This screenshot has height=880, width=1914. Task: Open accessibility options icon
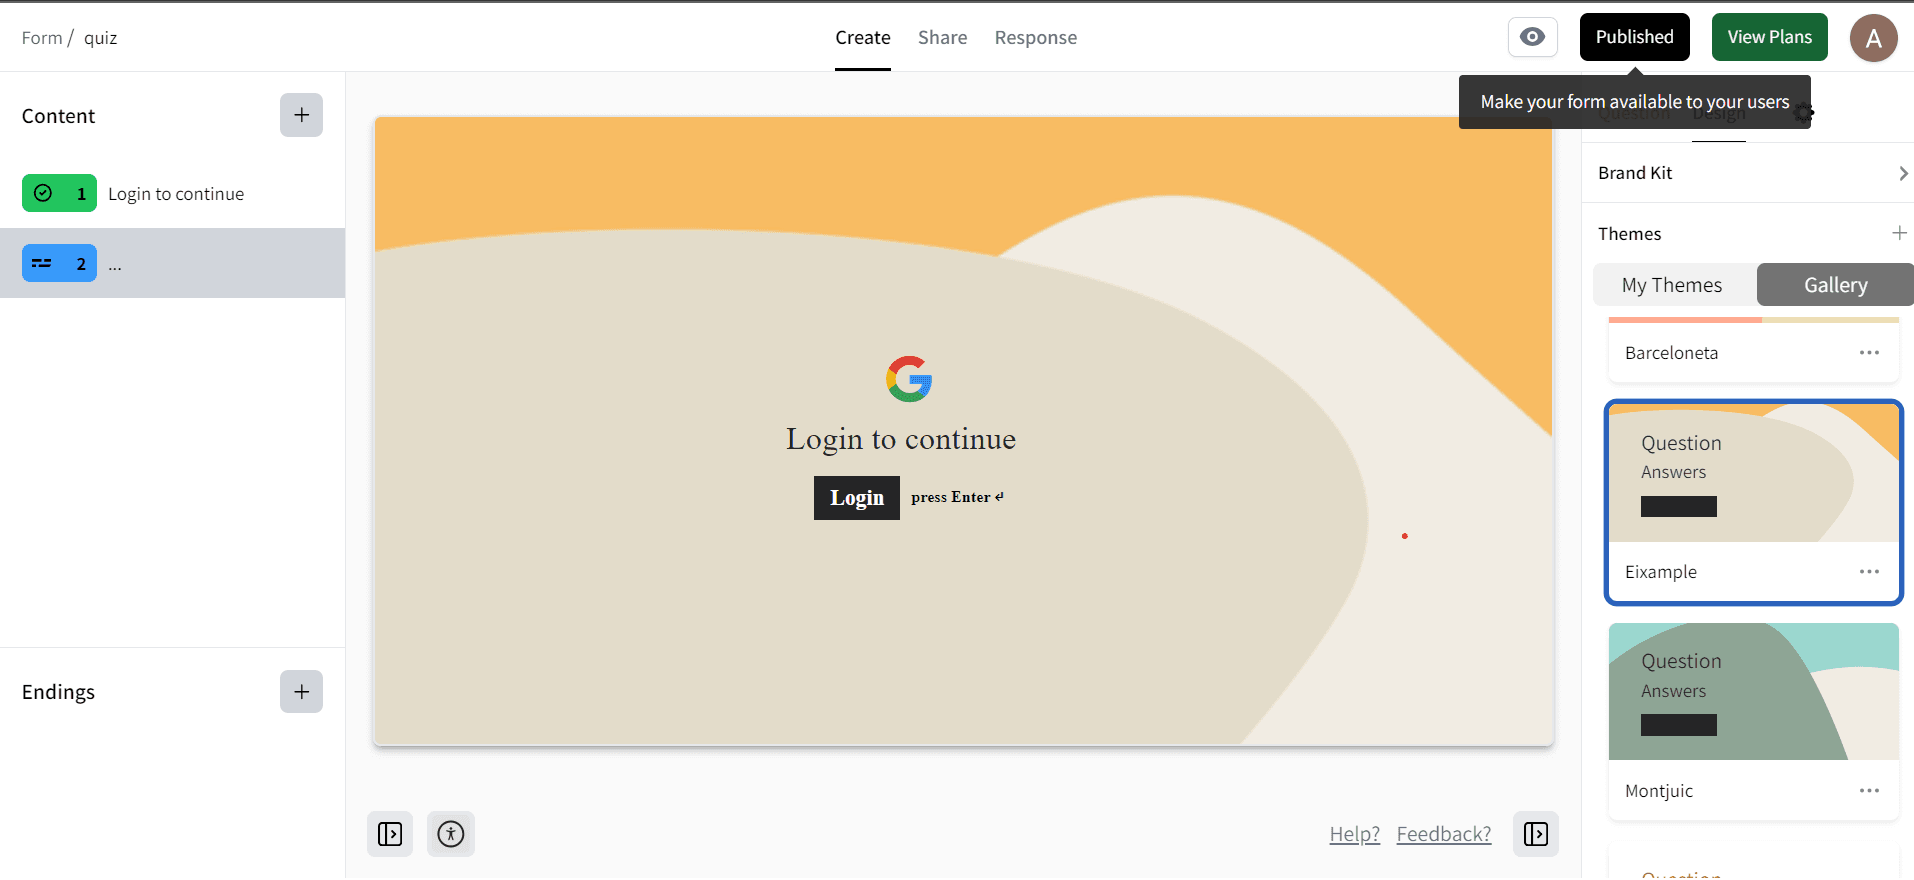click(451, 834)
